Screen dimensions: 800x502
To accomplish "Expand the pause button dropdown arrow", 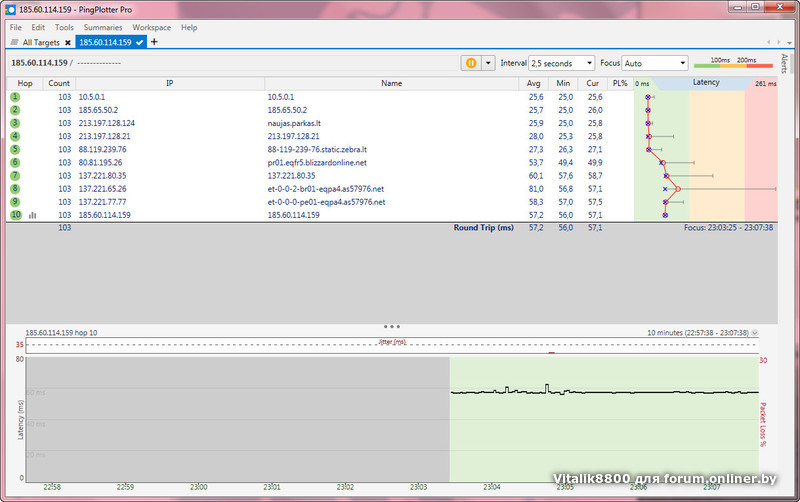I will [488, 62].
